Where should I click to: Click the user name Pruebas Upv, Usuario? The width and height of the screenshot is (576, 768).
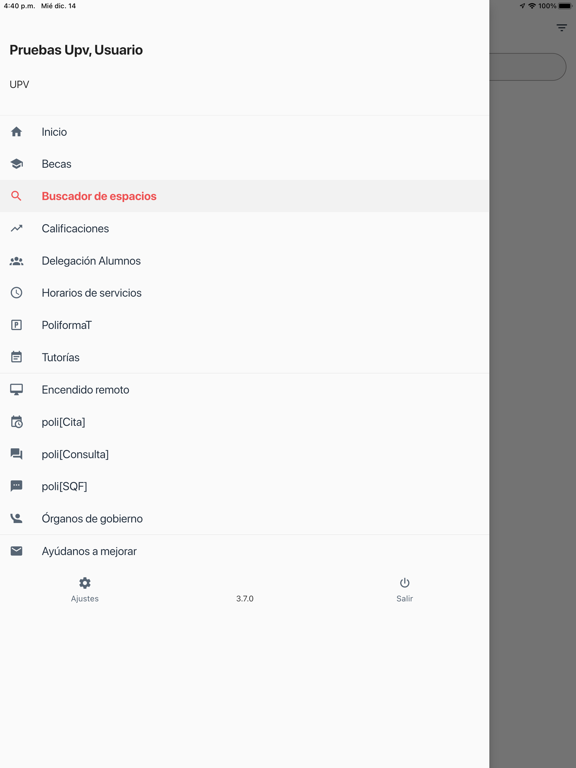click(x=76, y=50)
